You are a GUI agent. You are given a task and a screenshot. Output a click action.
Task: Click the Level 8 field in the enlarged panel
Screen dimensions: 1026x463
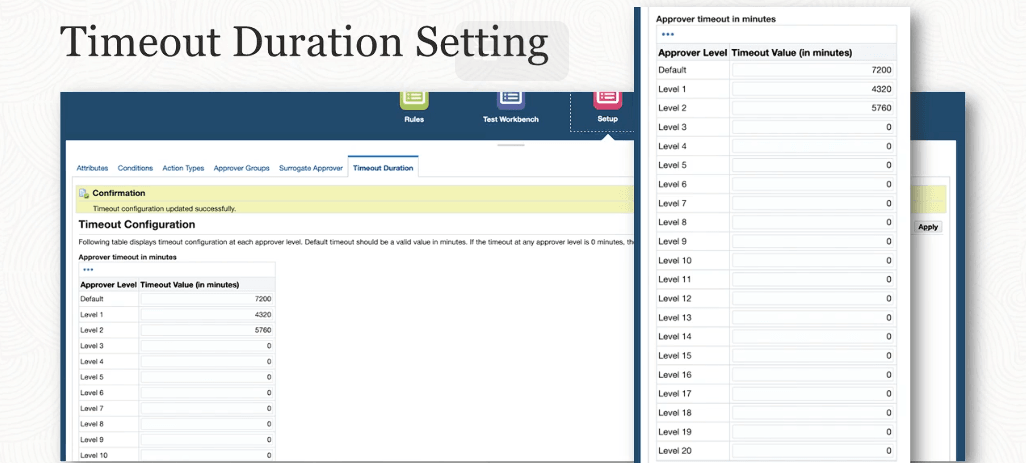(813, 222)
